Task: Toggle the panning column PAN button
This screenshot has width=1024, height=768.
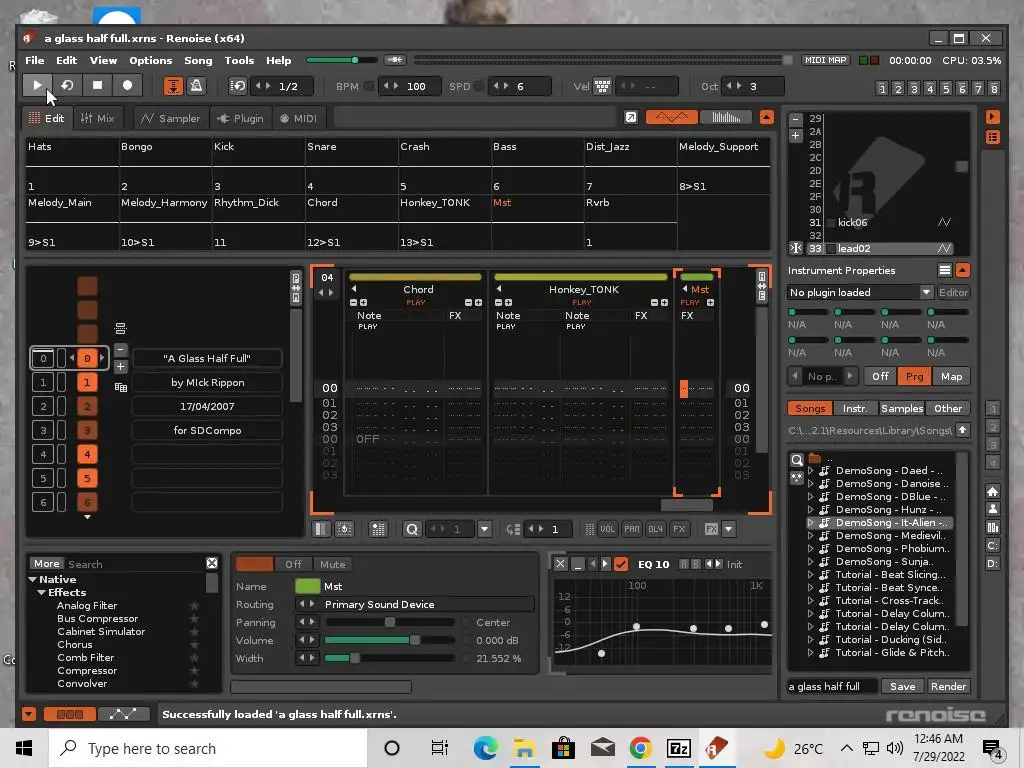Action: click(x=632, y=529)
